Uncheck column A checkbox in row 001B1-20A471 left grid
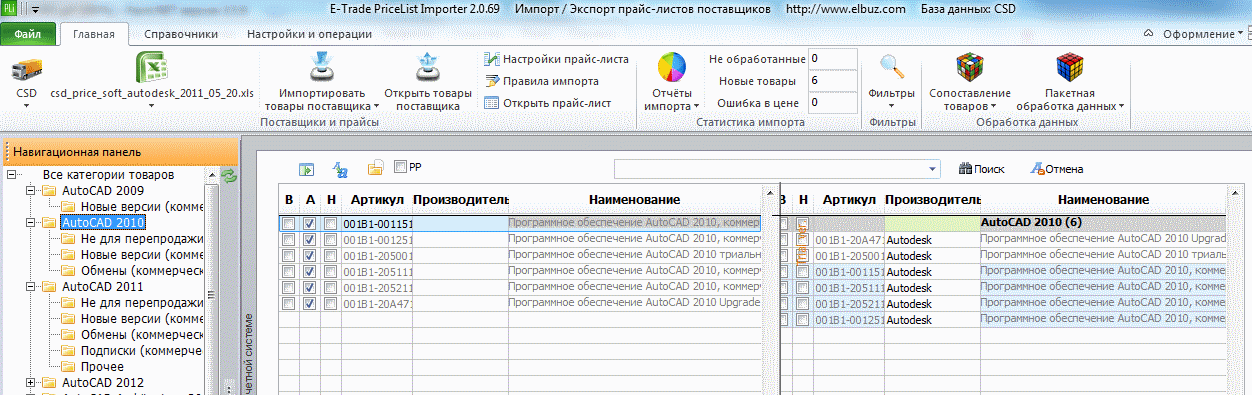This screenshot has height=395, width=1252. pyautogui.click(x=310, y=303)
